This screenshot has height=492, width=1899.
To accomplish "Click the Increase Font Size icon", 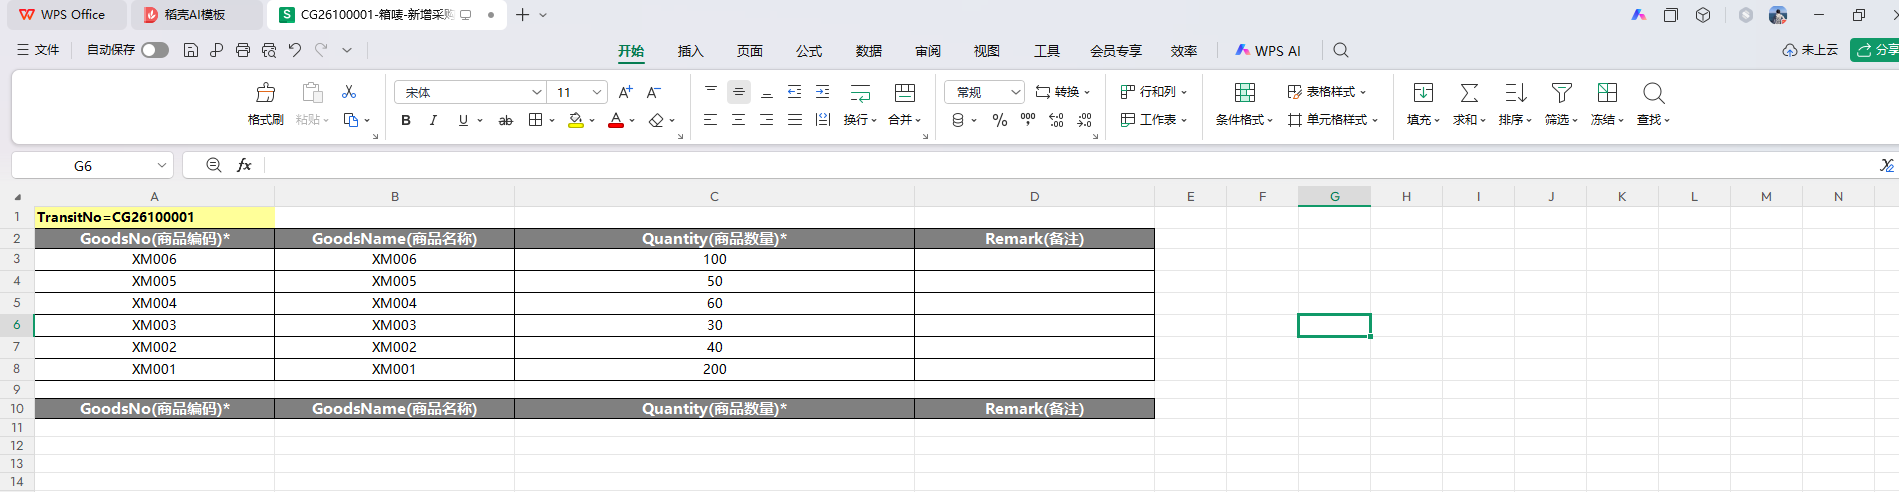I will point(625,92).
